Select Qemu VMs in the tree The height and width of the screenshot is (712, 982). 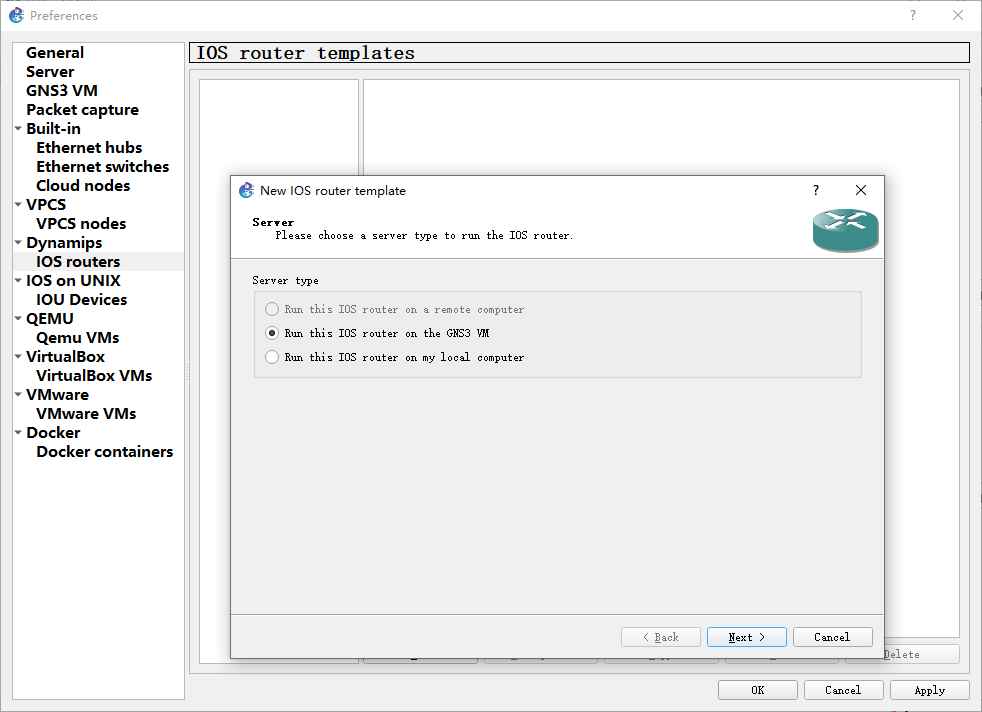78,338
